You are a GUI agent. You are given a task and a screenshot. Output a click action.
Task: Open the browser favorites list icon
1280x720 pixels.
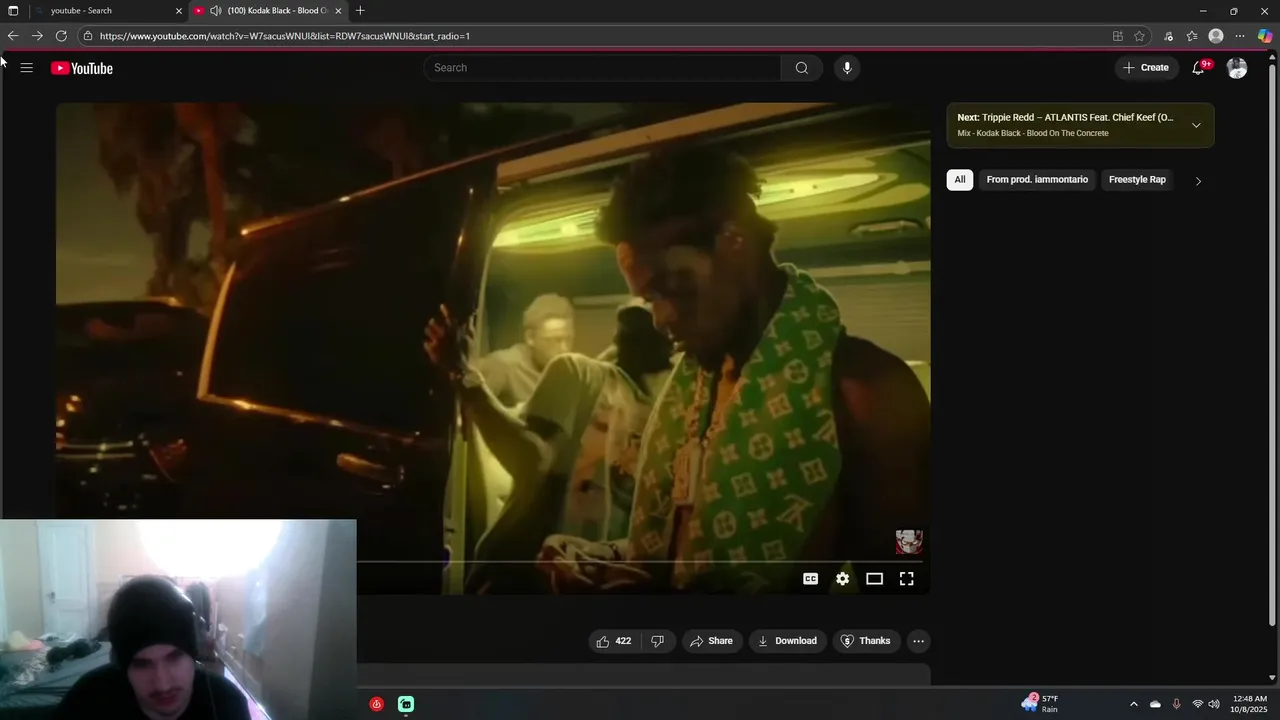tap(1192, 36)
